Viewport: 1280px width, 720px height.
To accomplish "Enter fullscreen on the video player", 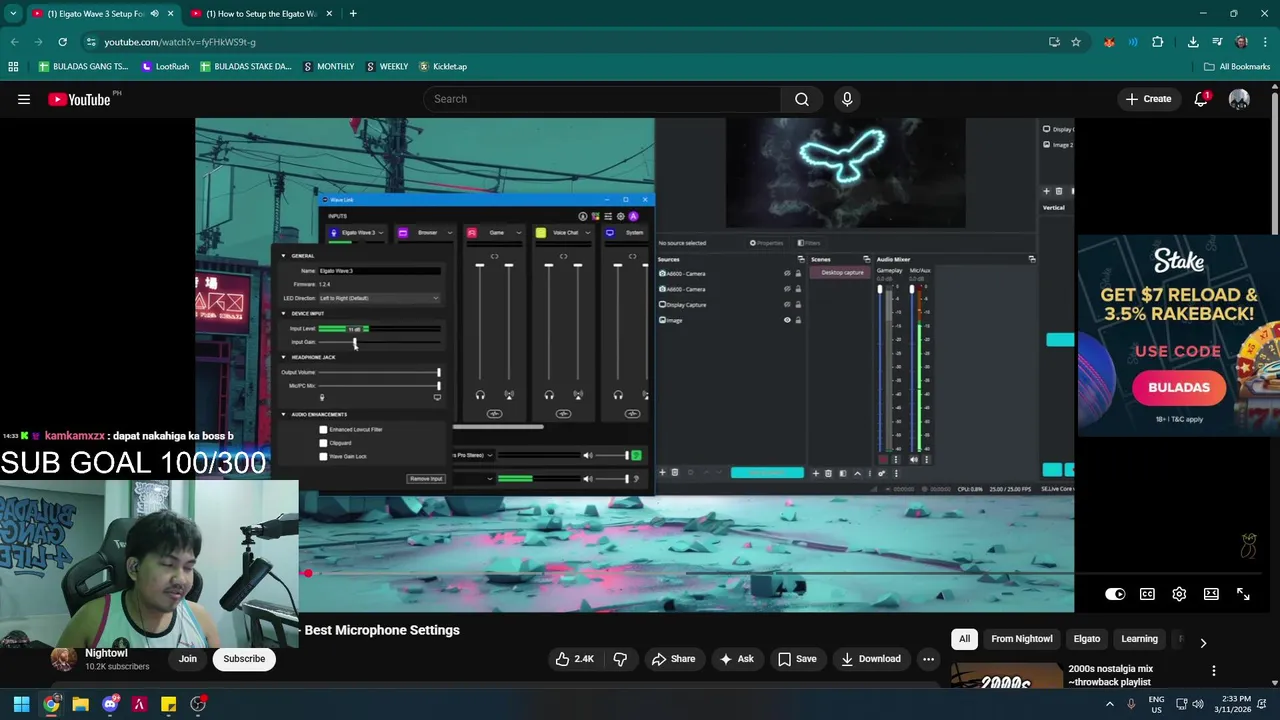I will (x=1243, y=594).
